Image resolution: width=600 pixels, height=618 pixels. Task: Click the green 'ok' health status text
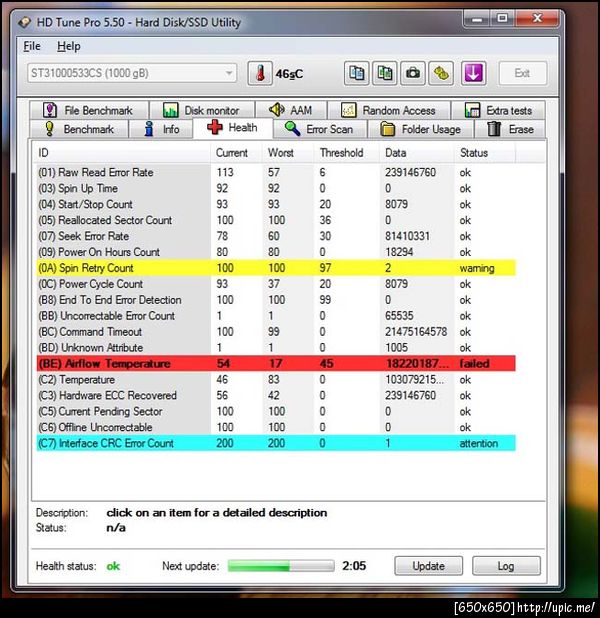(113, 566)
